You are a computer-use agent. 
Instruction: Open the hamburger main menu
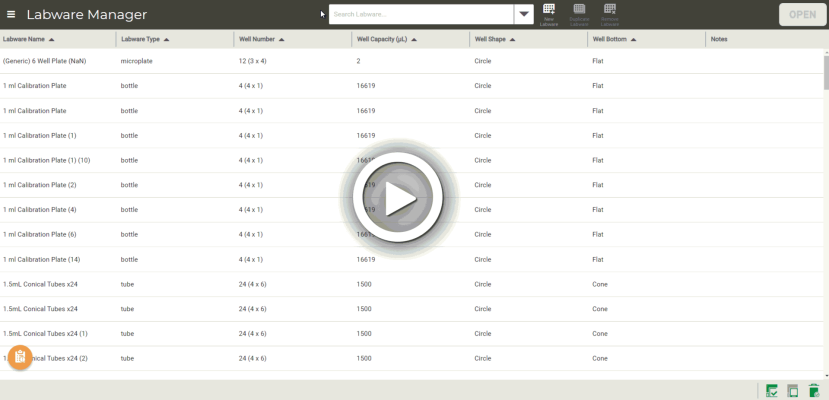pyautogui.click(x=11, y=15)
